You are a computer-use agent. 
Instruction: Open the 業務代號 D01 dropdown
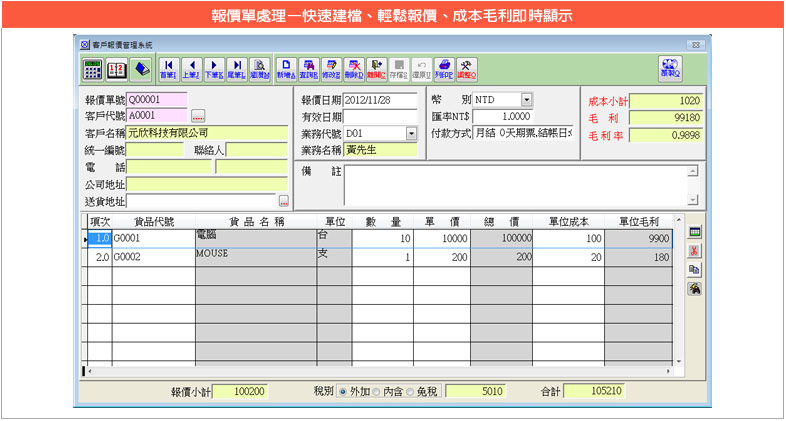tap(411, 133)
